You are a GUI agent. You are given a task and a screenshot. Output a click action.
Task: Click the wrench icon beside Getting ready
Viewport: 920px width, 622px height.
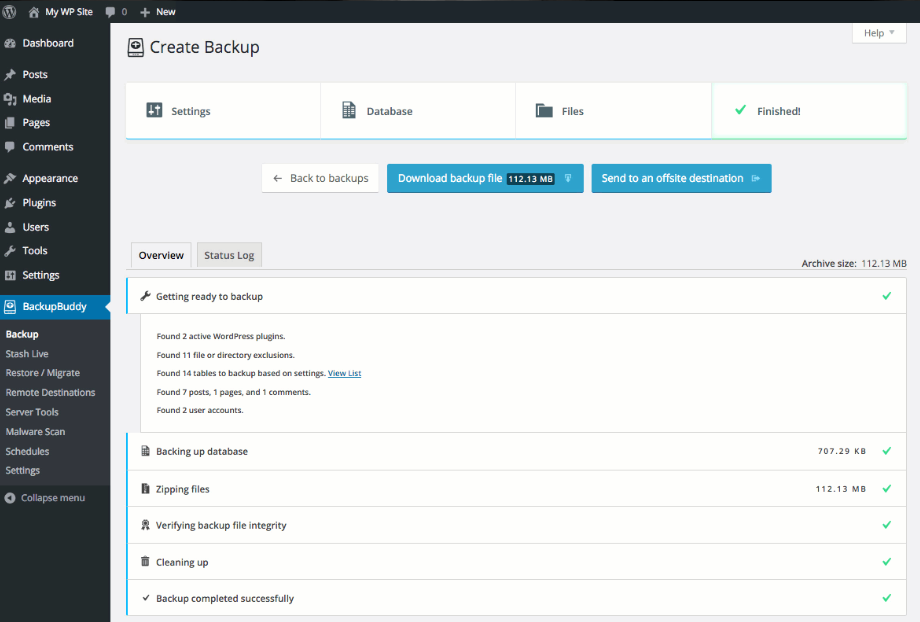tap(146, 296)
